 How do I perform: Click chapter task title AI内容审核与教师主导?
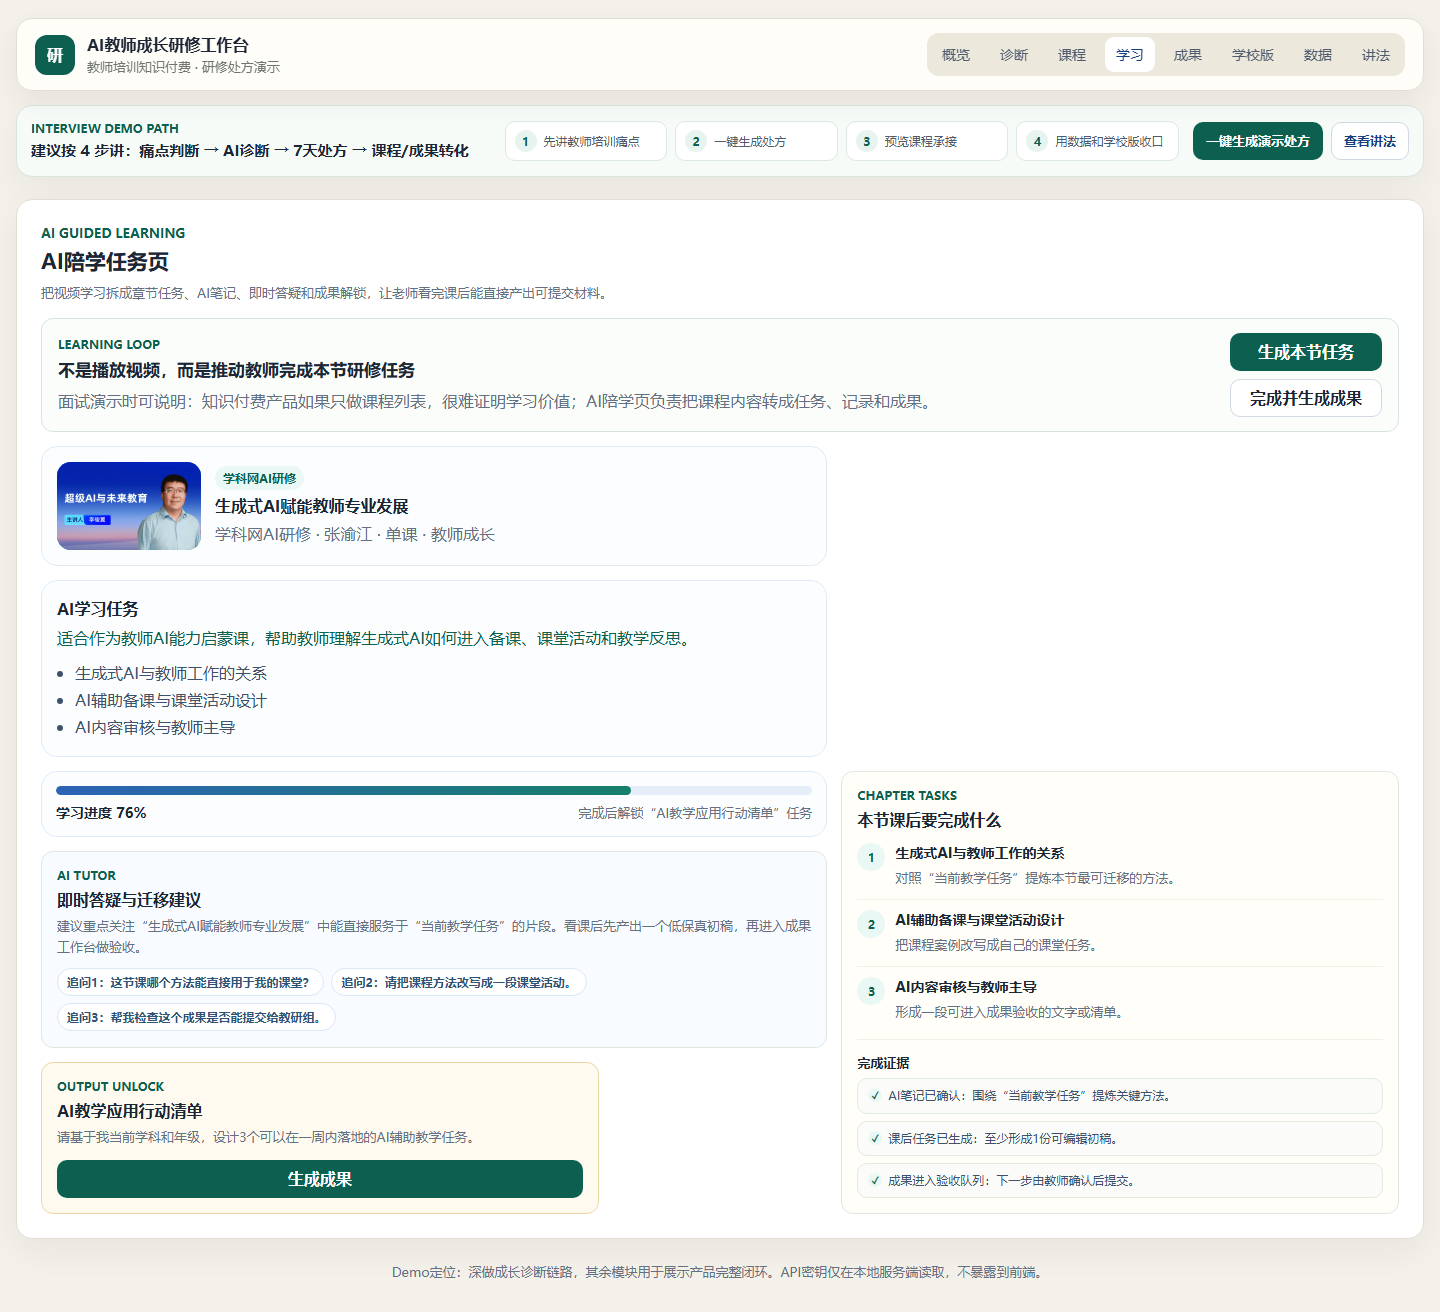coord(966,987)
